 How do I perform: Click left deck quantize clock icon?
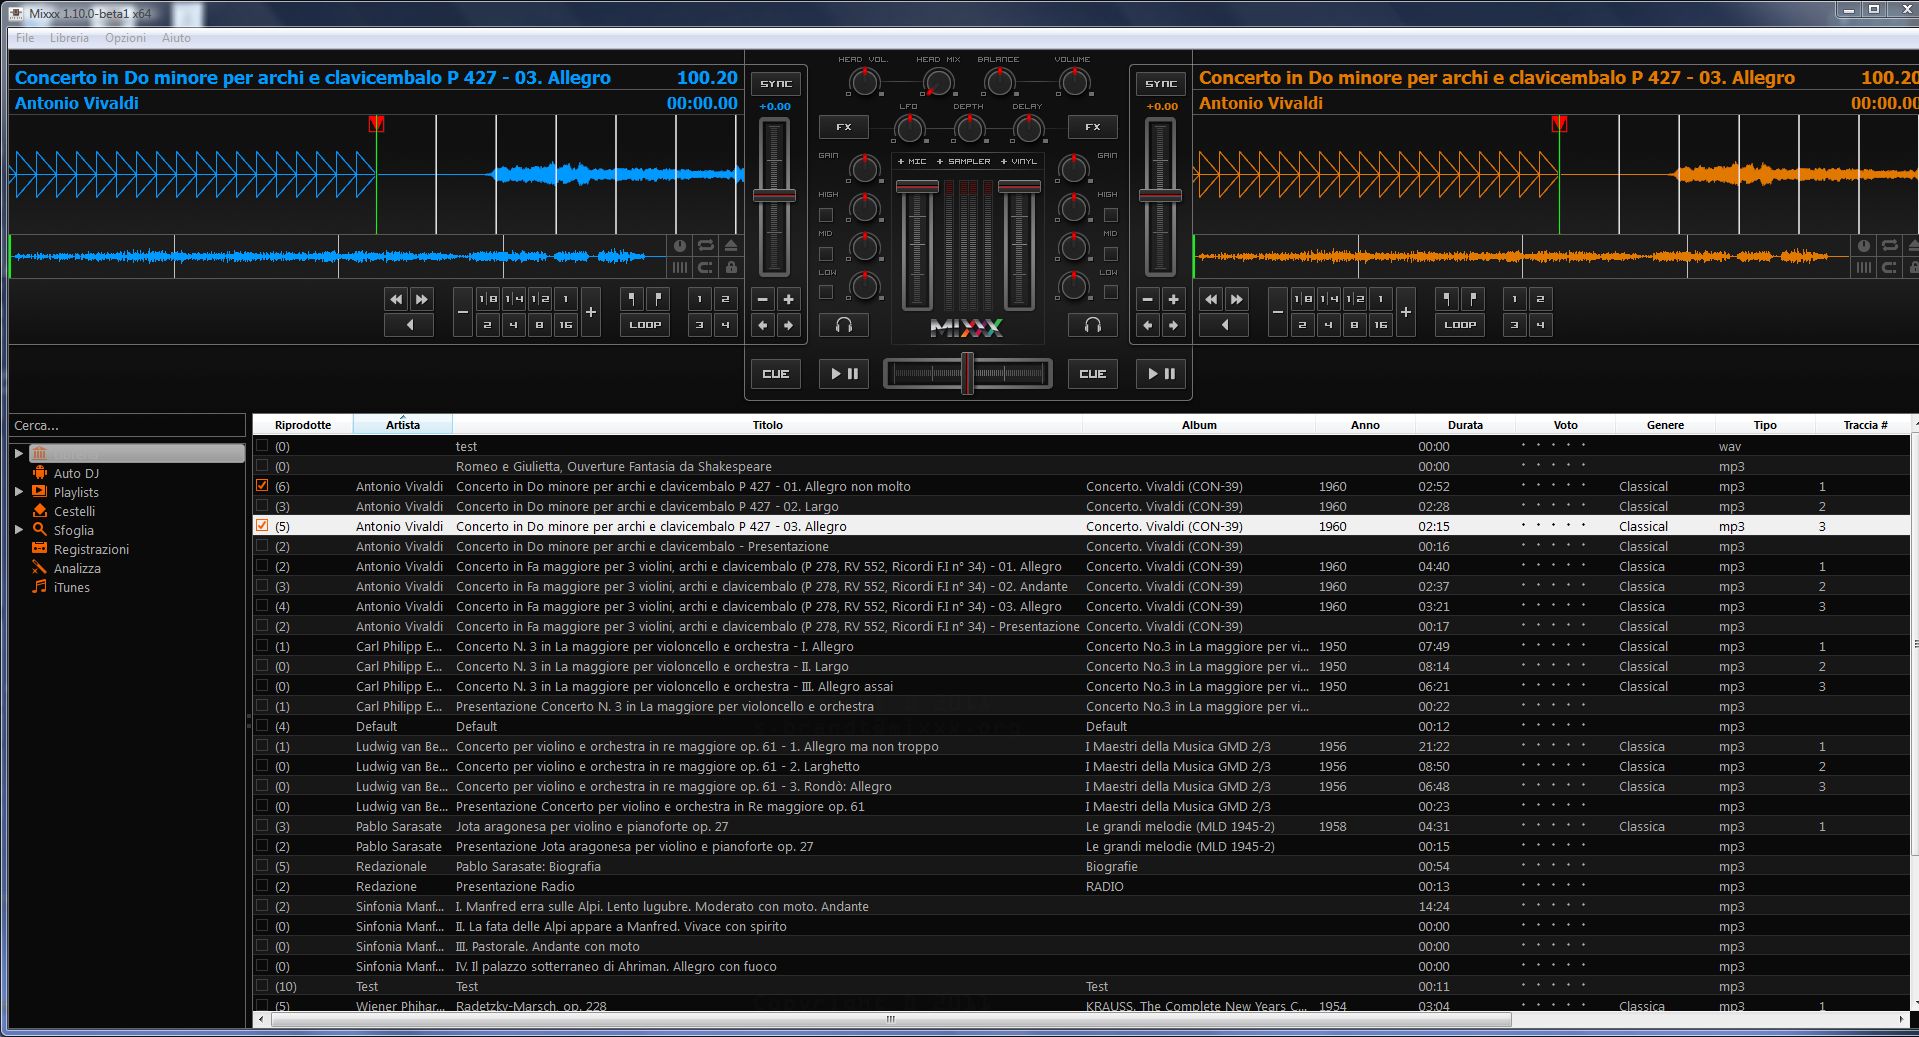[680, 246]
